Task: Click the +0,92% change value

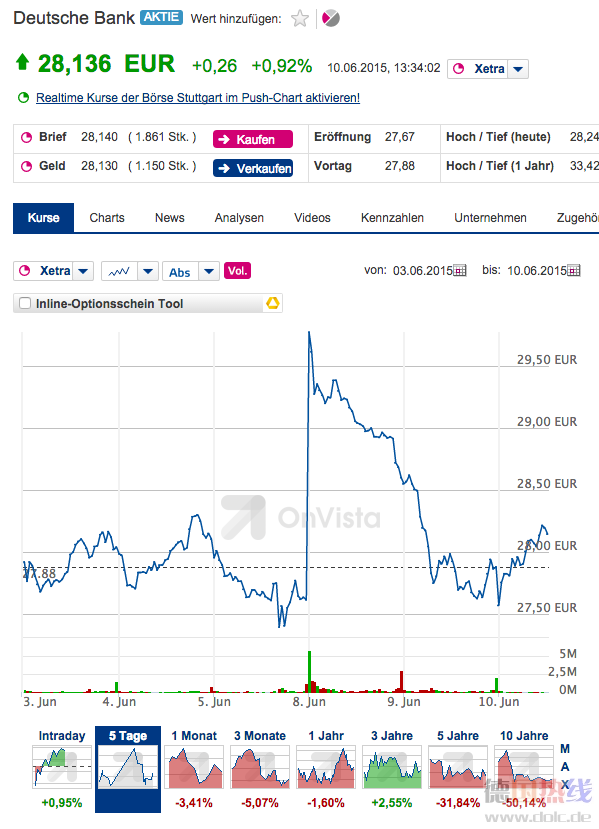Action: coord(282,66)
